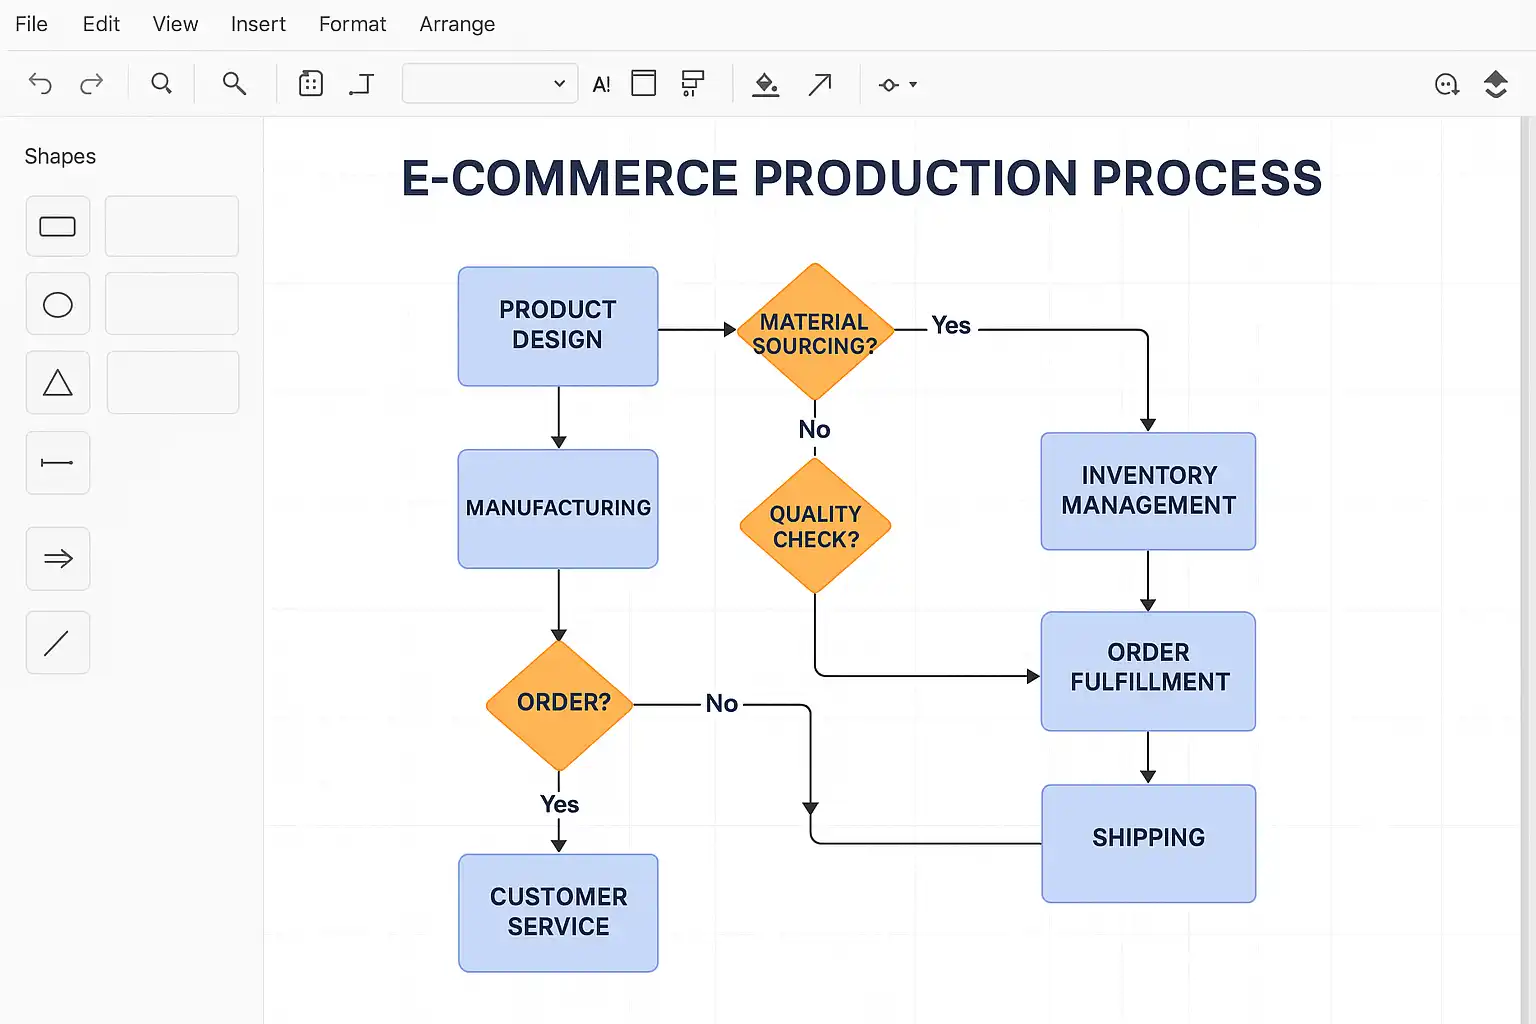1536x1024 pixels.
Task: Open the Format menu
Action: tap(352, 24)
